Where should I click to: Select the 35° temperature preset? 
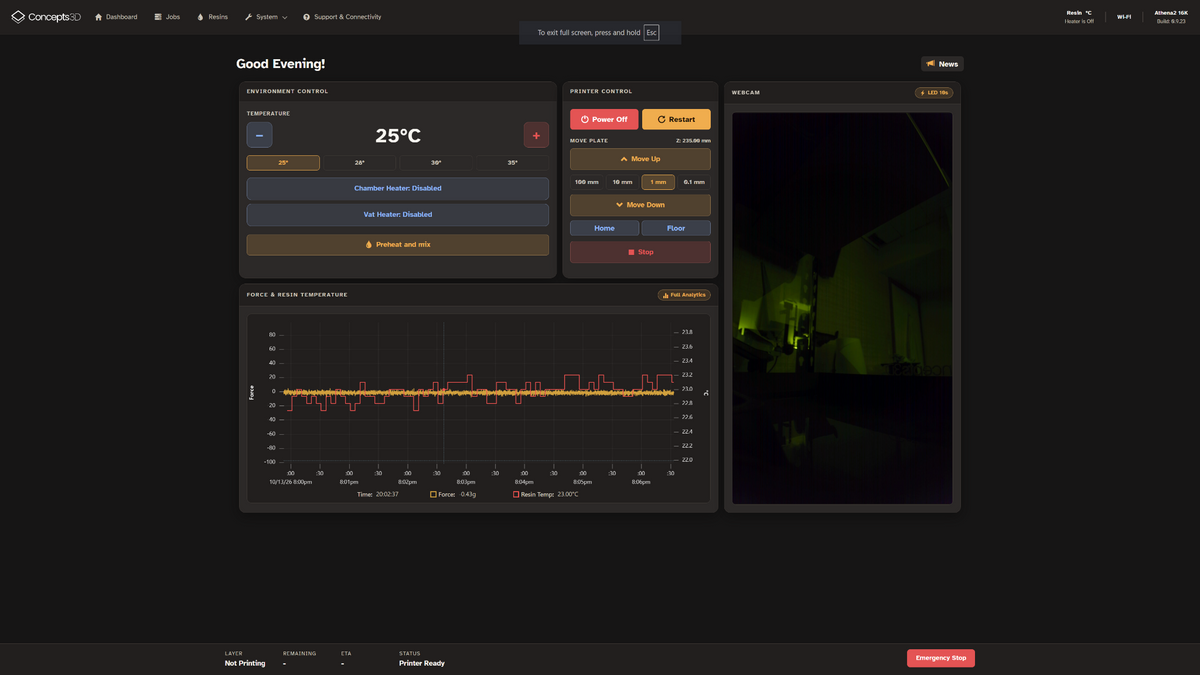tap(512, 163)
